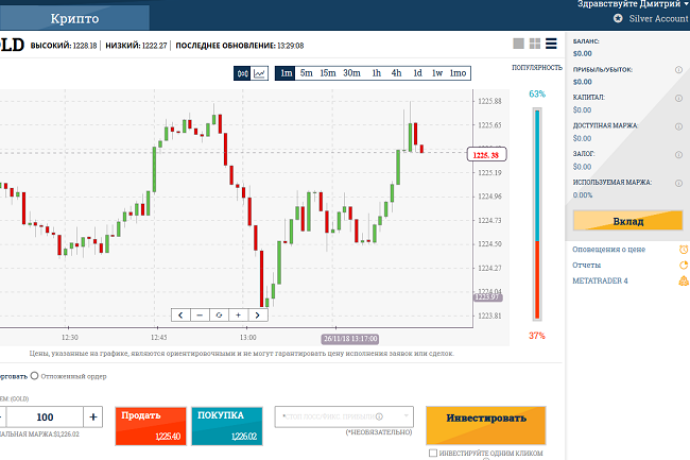Click Высокий value 1228.18

click(84, 46)
